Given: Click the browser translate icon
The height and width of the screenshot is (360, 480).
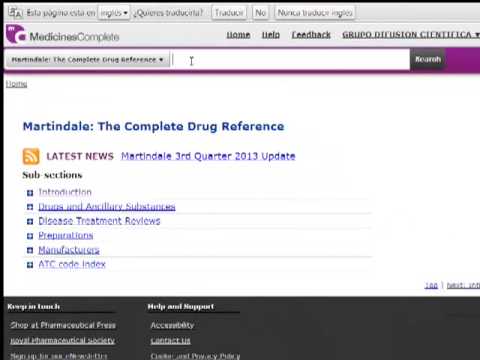Looking at the screenshot, I should [x=15, y=13].
